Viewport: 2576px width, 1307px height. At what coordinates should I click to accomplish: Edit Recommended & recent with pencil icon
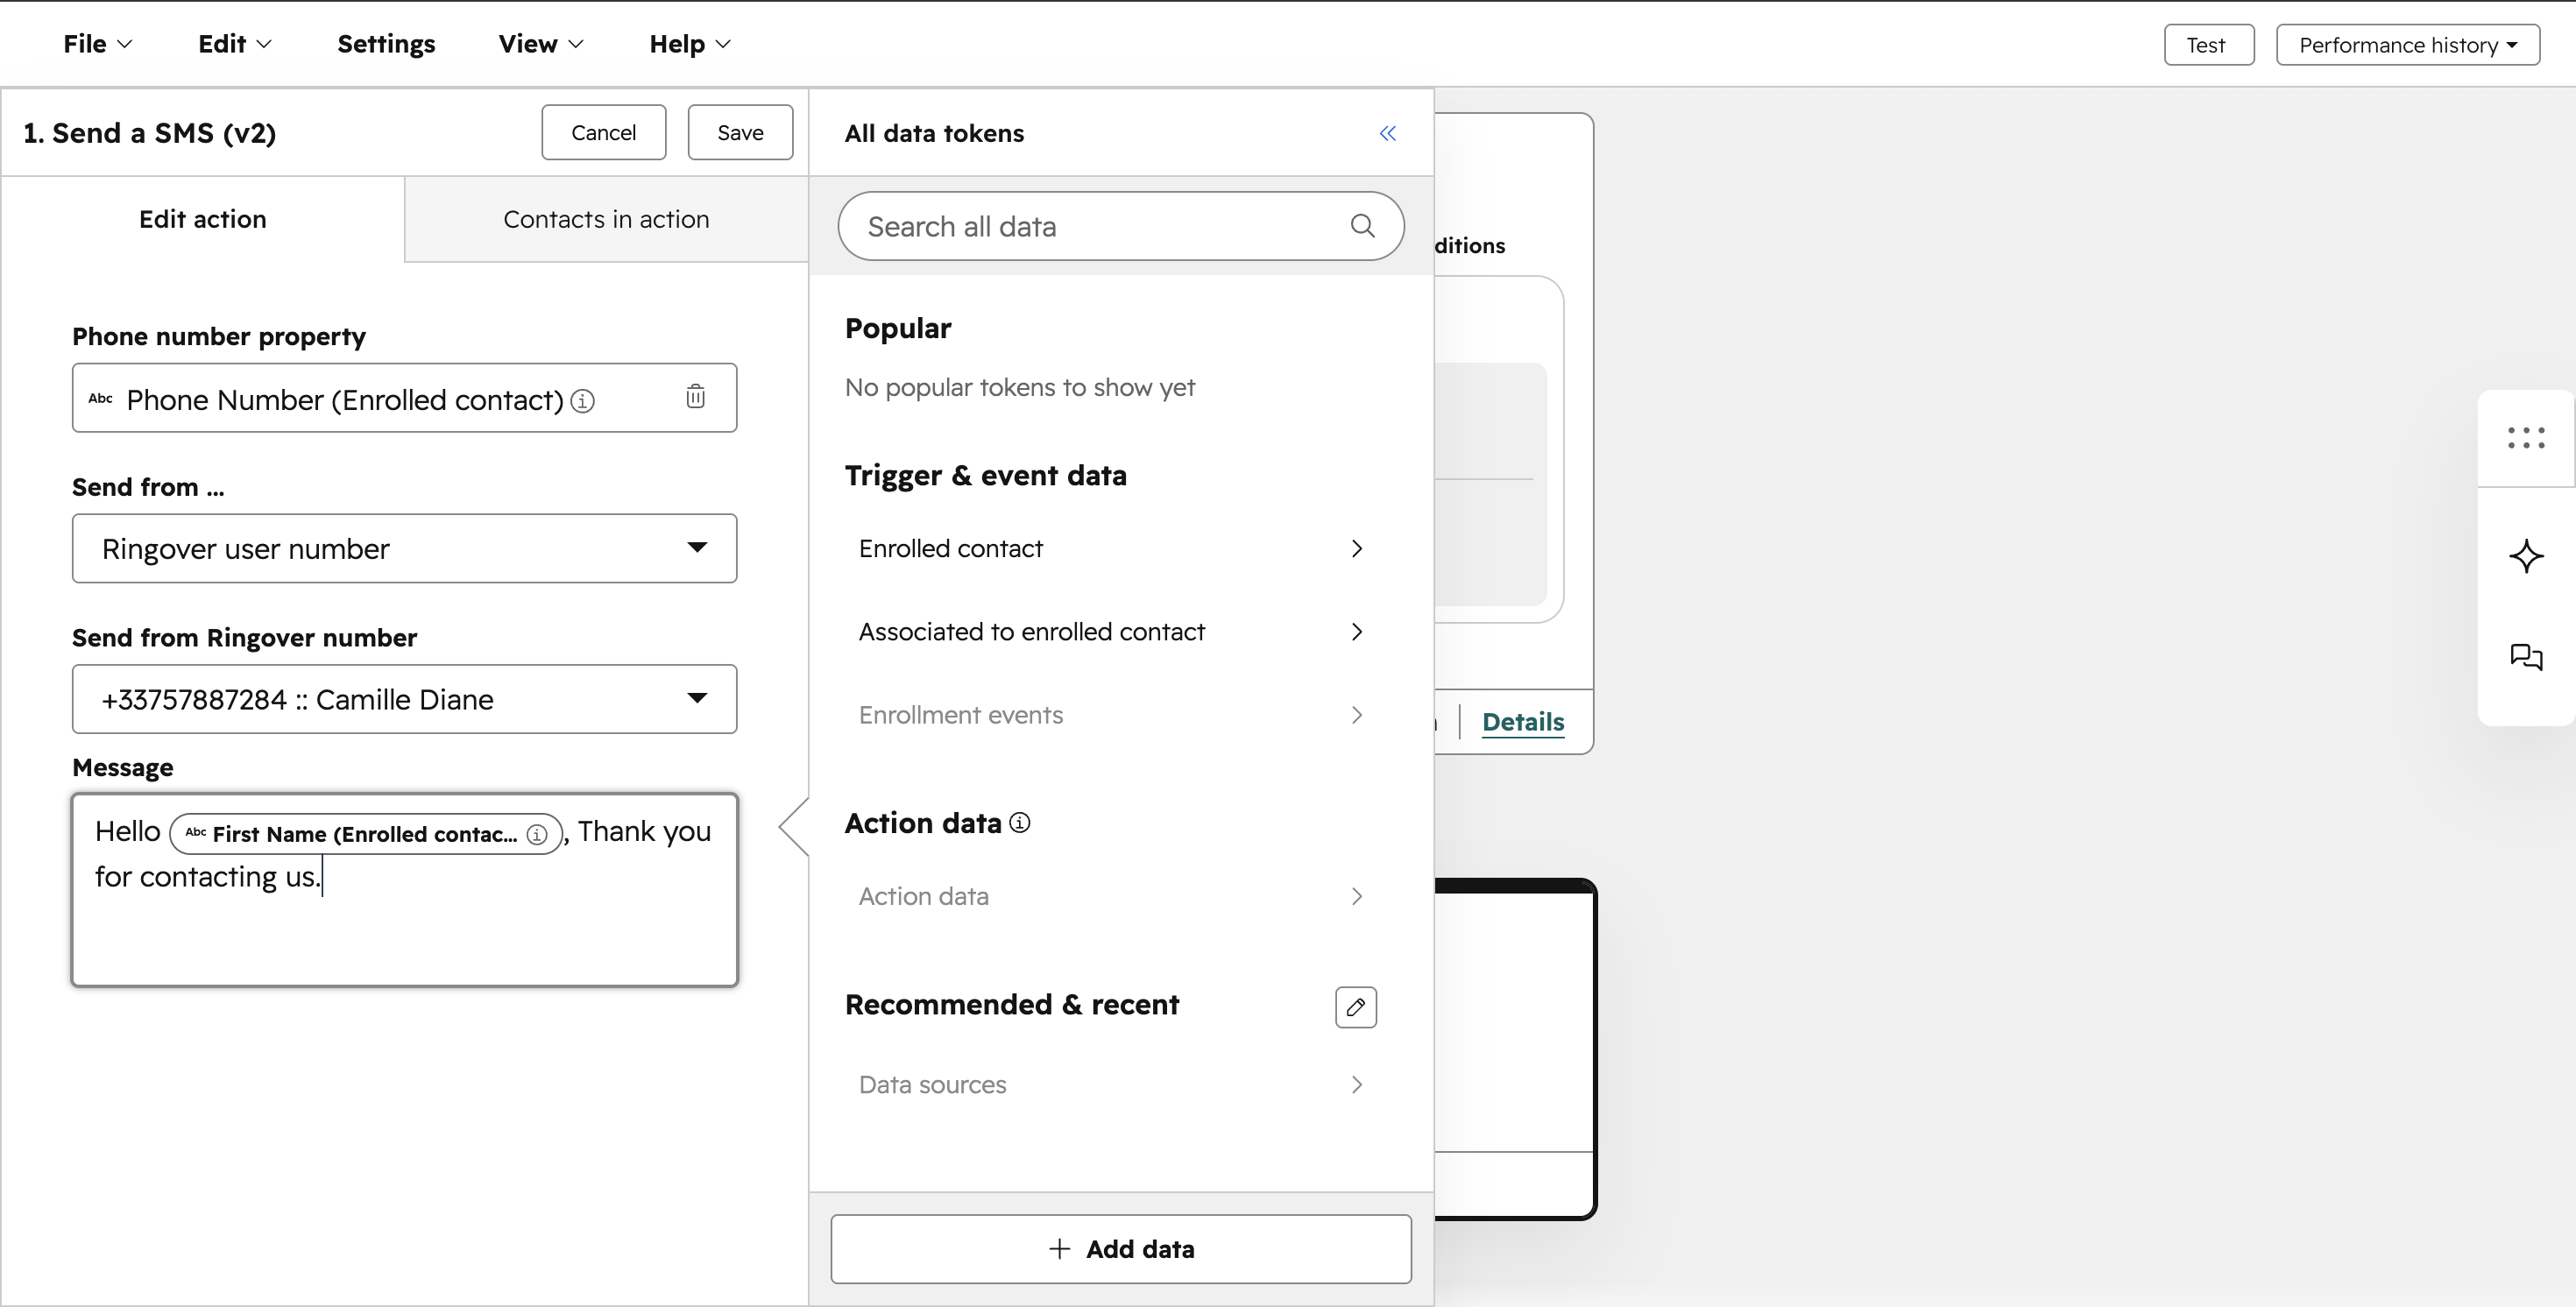click(x=1355, y=1006)
